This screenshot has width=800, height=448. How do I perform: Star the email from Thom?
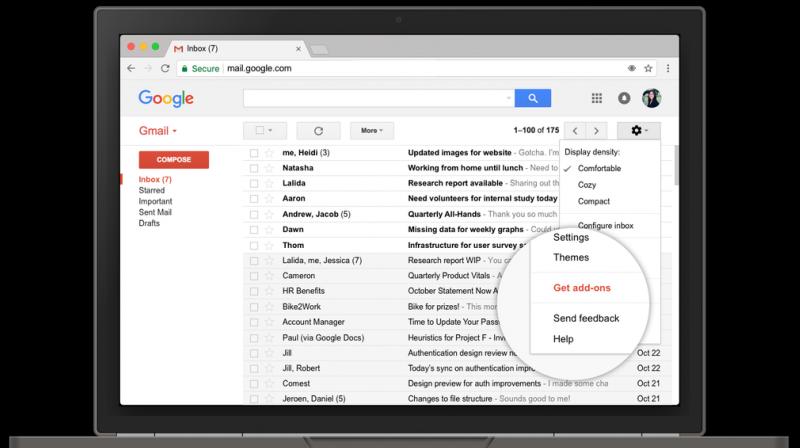coord(269,245)
